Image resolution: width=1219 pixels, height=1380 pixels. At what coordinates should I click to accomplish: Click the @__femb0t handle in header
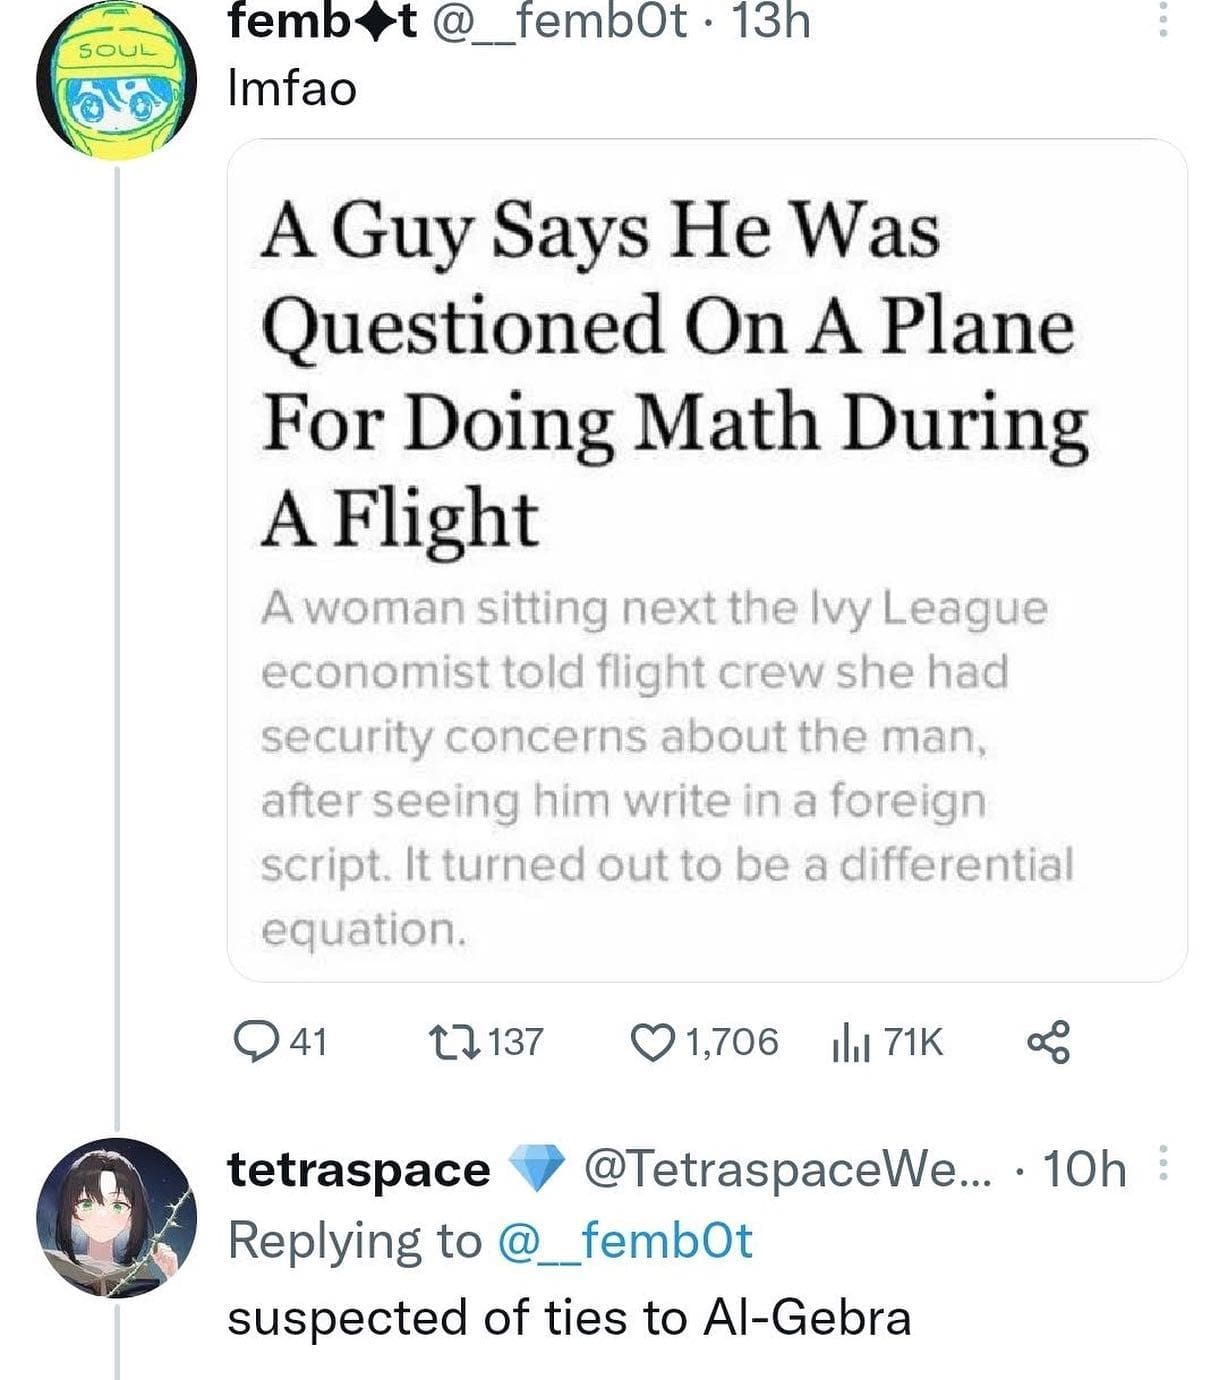[559, 22]
